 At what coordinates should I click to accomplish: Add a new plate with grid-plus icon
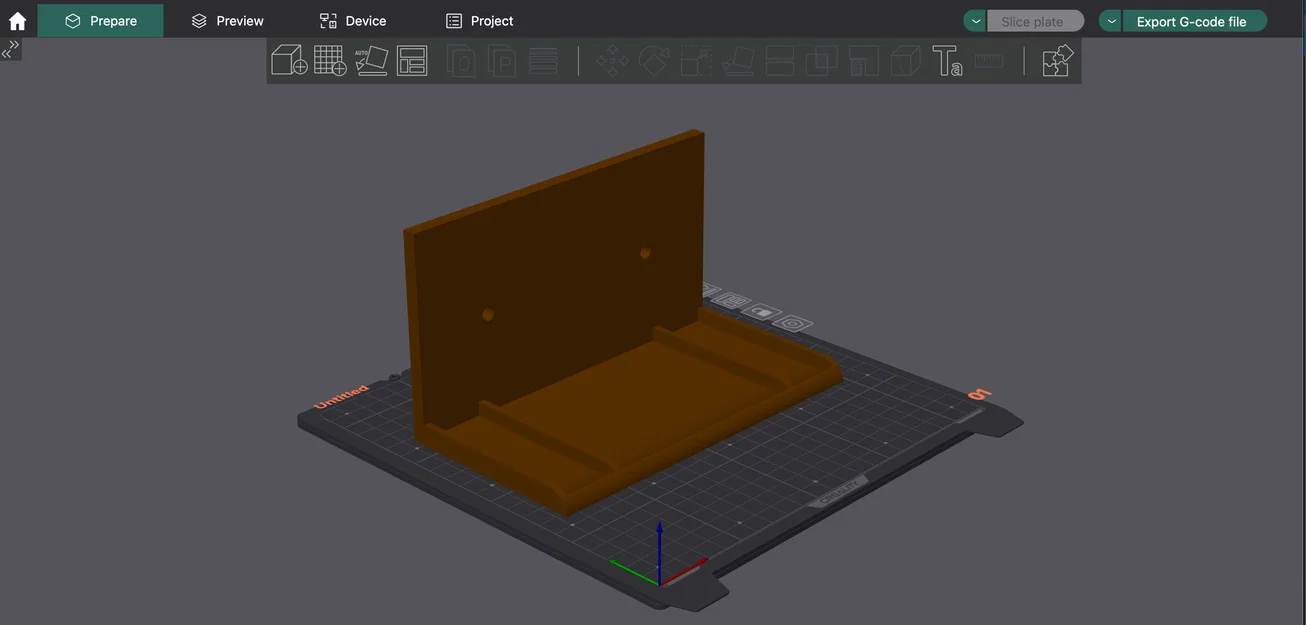(x=330, y=60)
